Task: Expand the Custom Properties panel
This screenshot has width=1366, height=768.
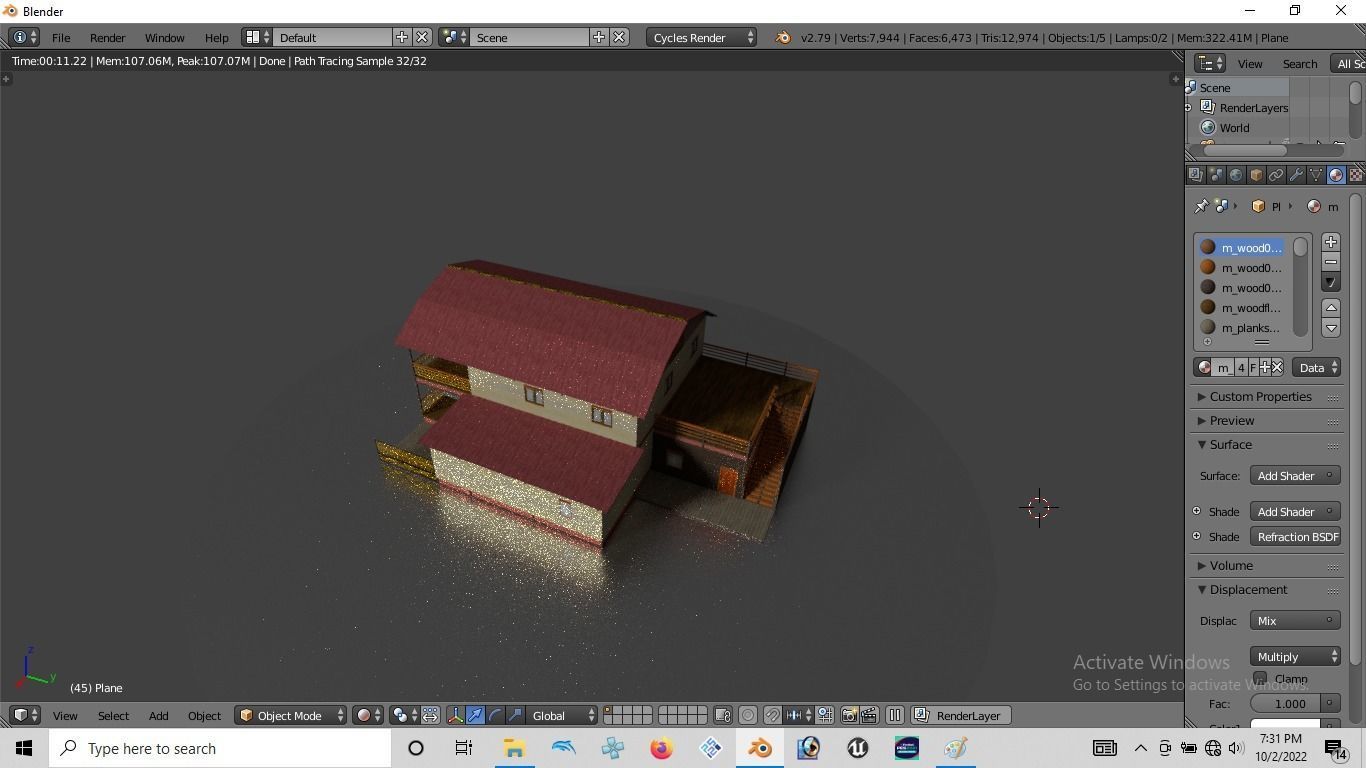Action: click(x=1260, y=396)
